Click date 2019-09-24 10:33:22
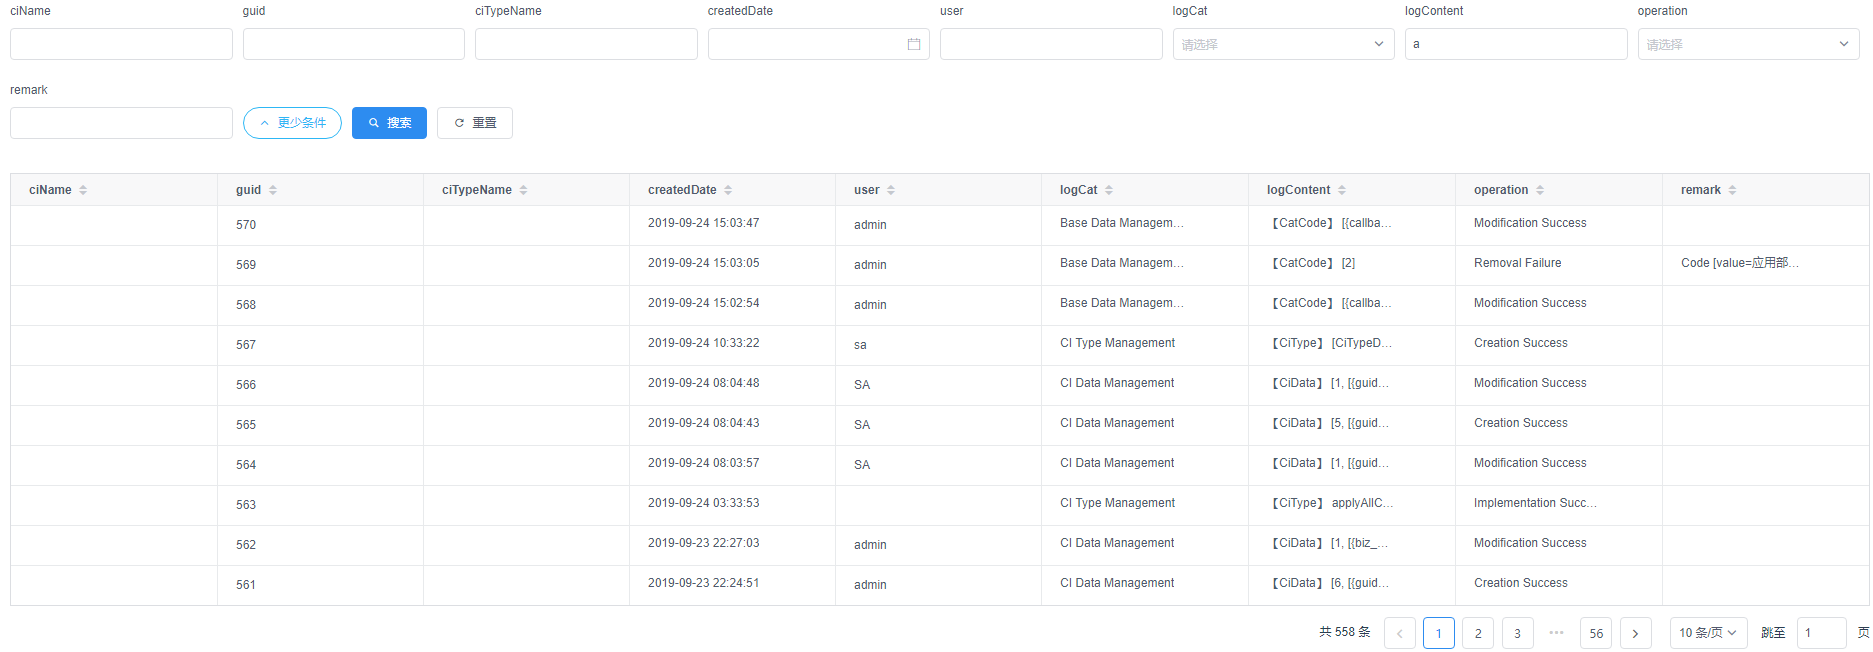The width and height of the screenshot is (1873, 652). click(x=703, y=343)
